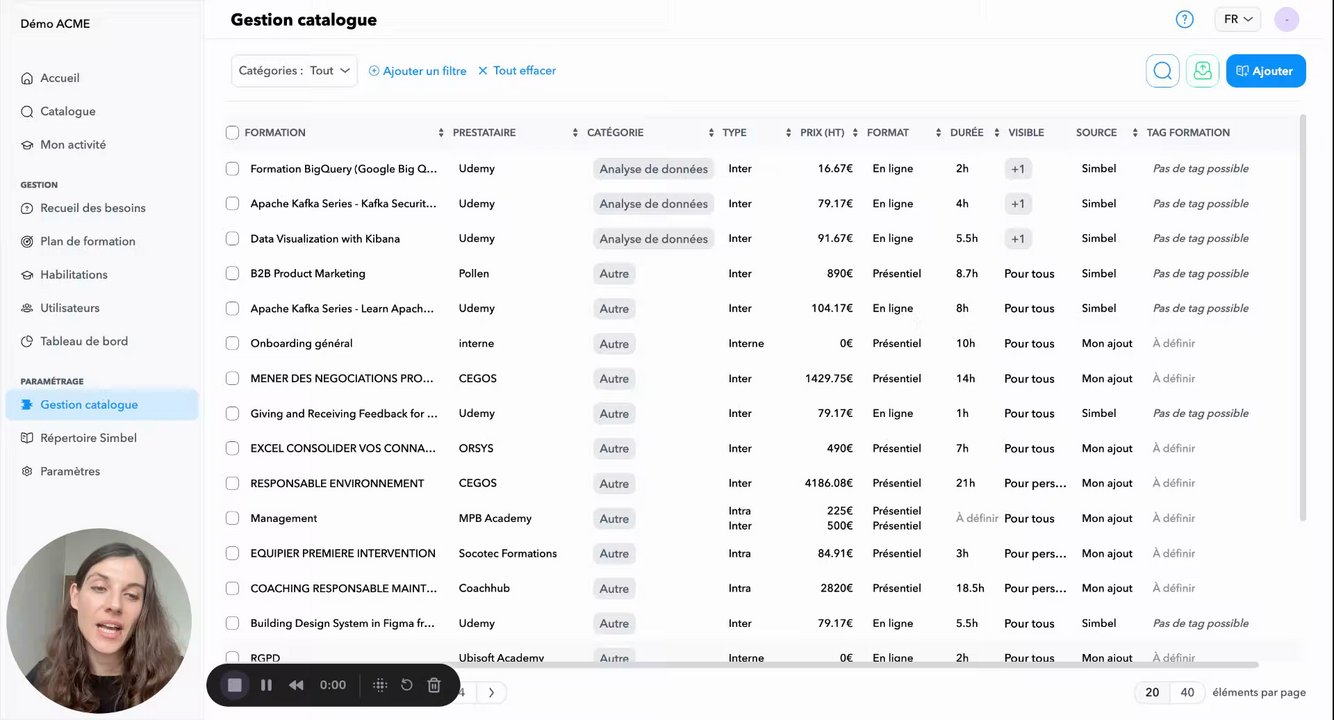
Task: Sort by the DURÉE column arrows
Action: (997, 133)
